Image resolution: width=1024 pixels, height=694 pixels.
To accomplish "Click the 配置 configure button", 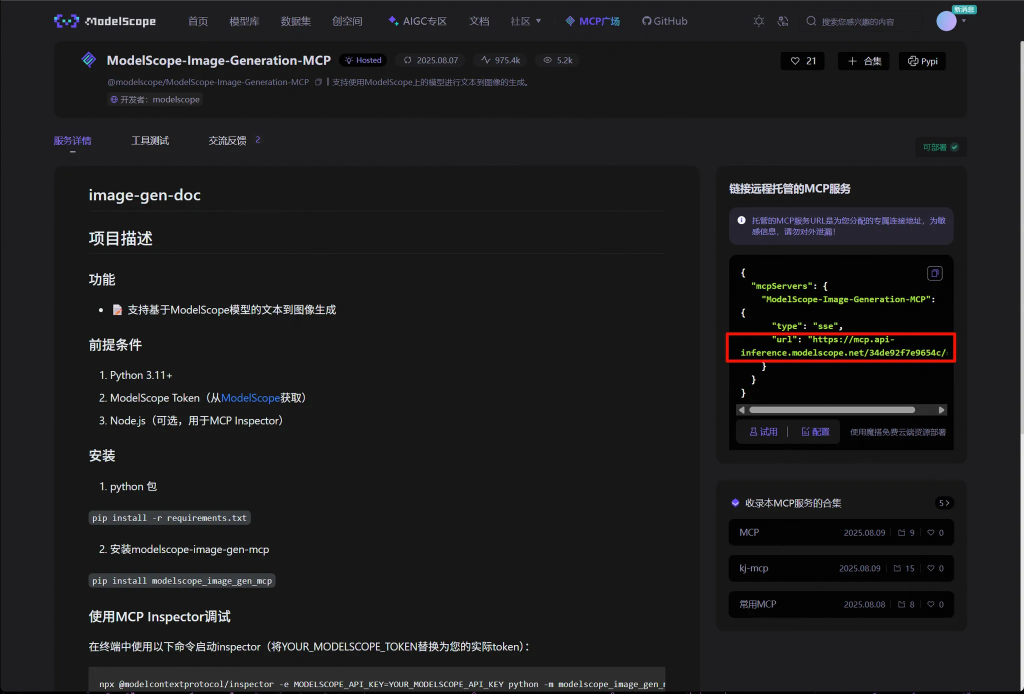I will [814, 432].
